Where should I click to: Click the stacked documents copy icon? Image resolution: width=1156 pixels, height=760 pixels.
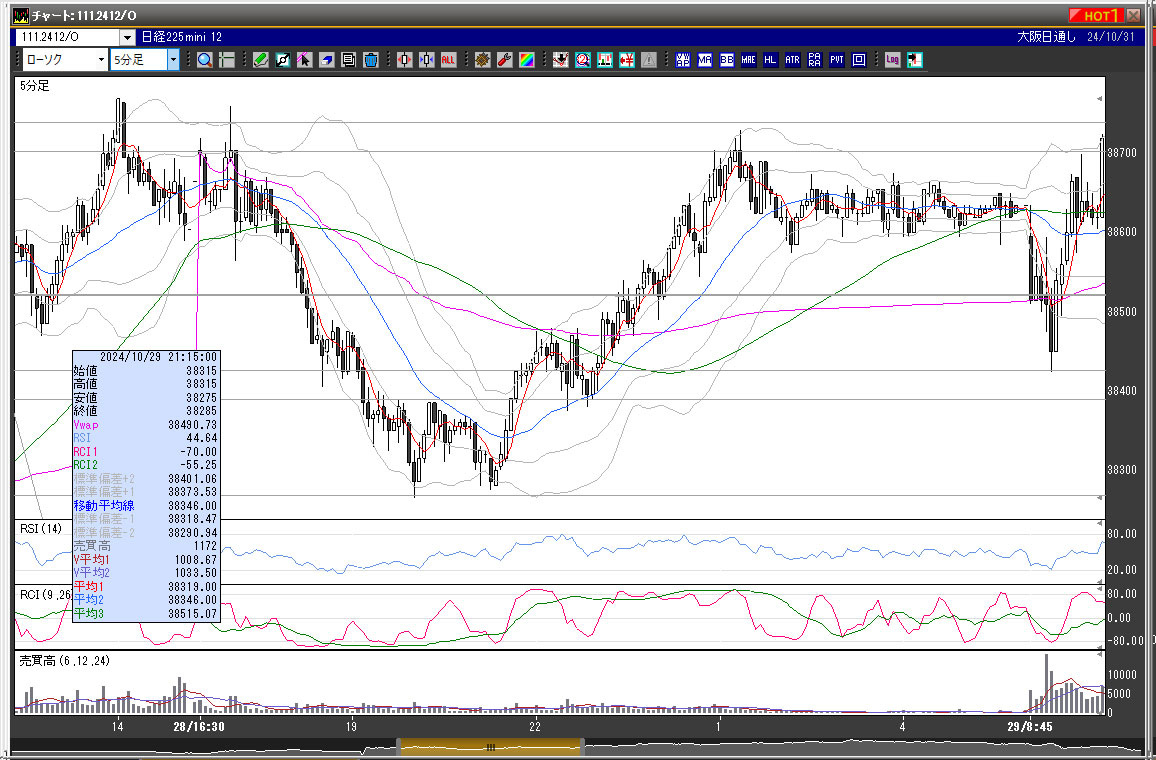[x=349, y=60]
